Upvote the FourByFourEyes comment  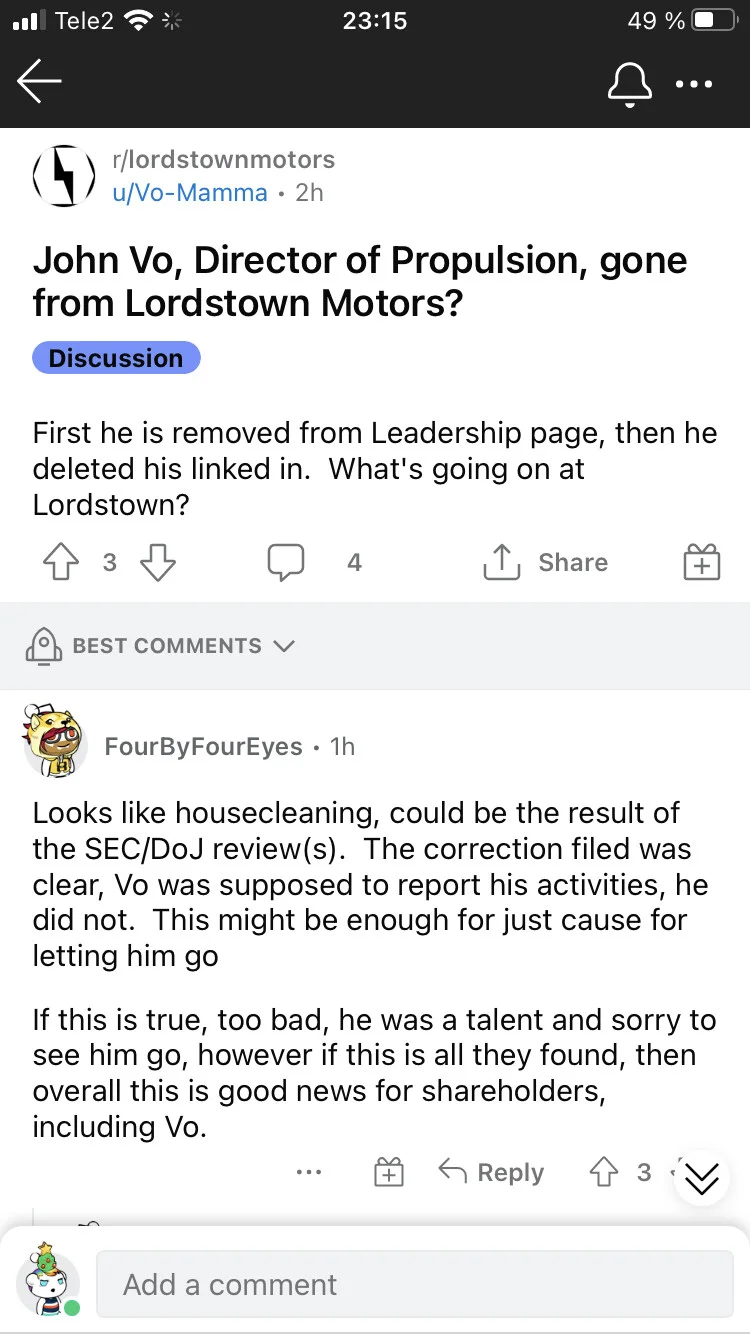(604, 1172)
